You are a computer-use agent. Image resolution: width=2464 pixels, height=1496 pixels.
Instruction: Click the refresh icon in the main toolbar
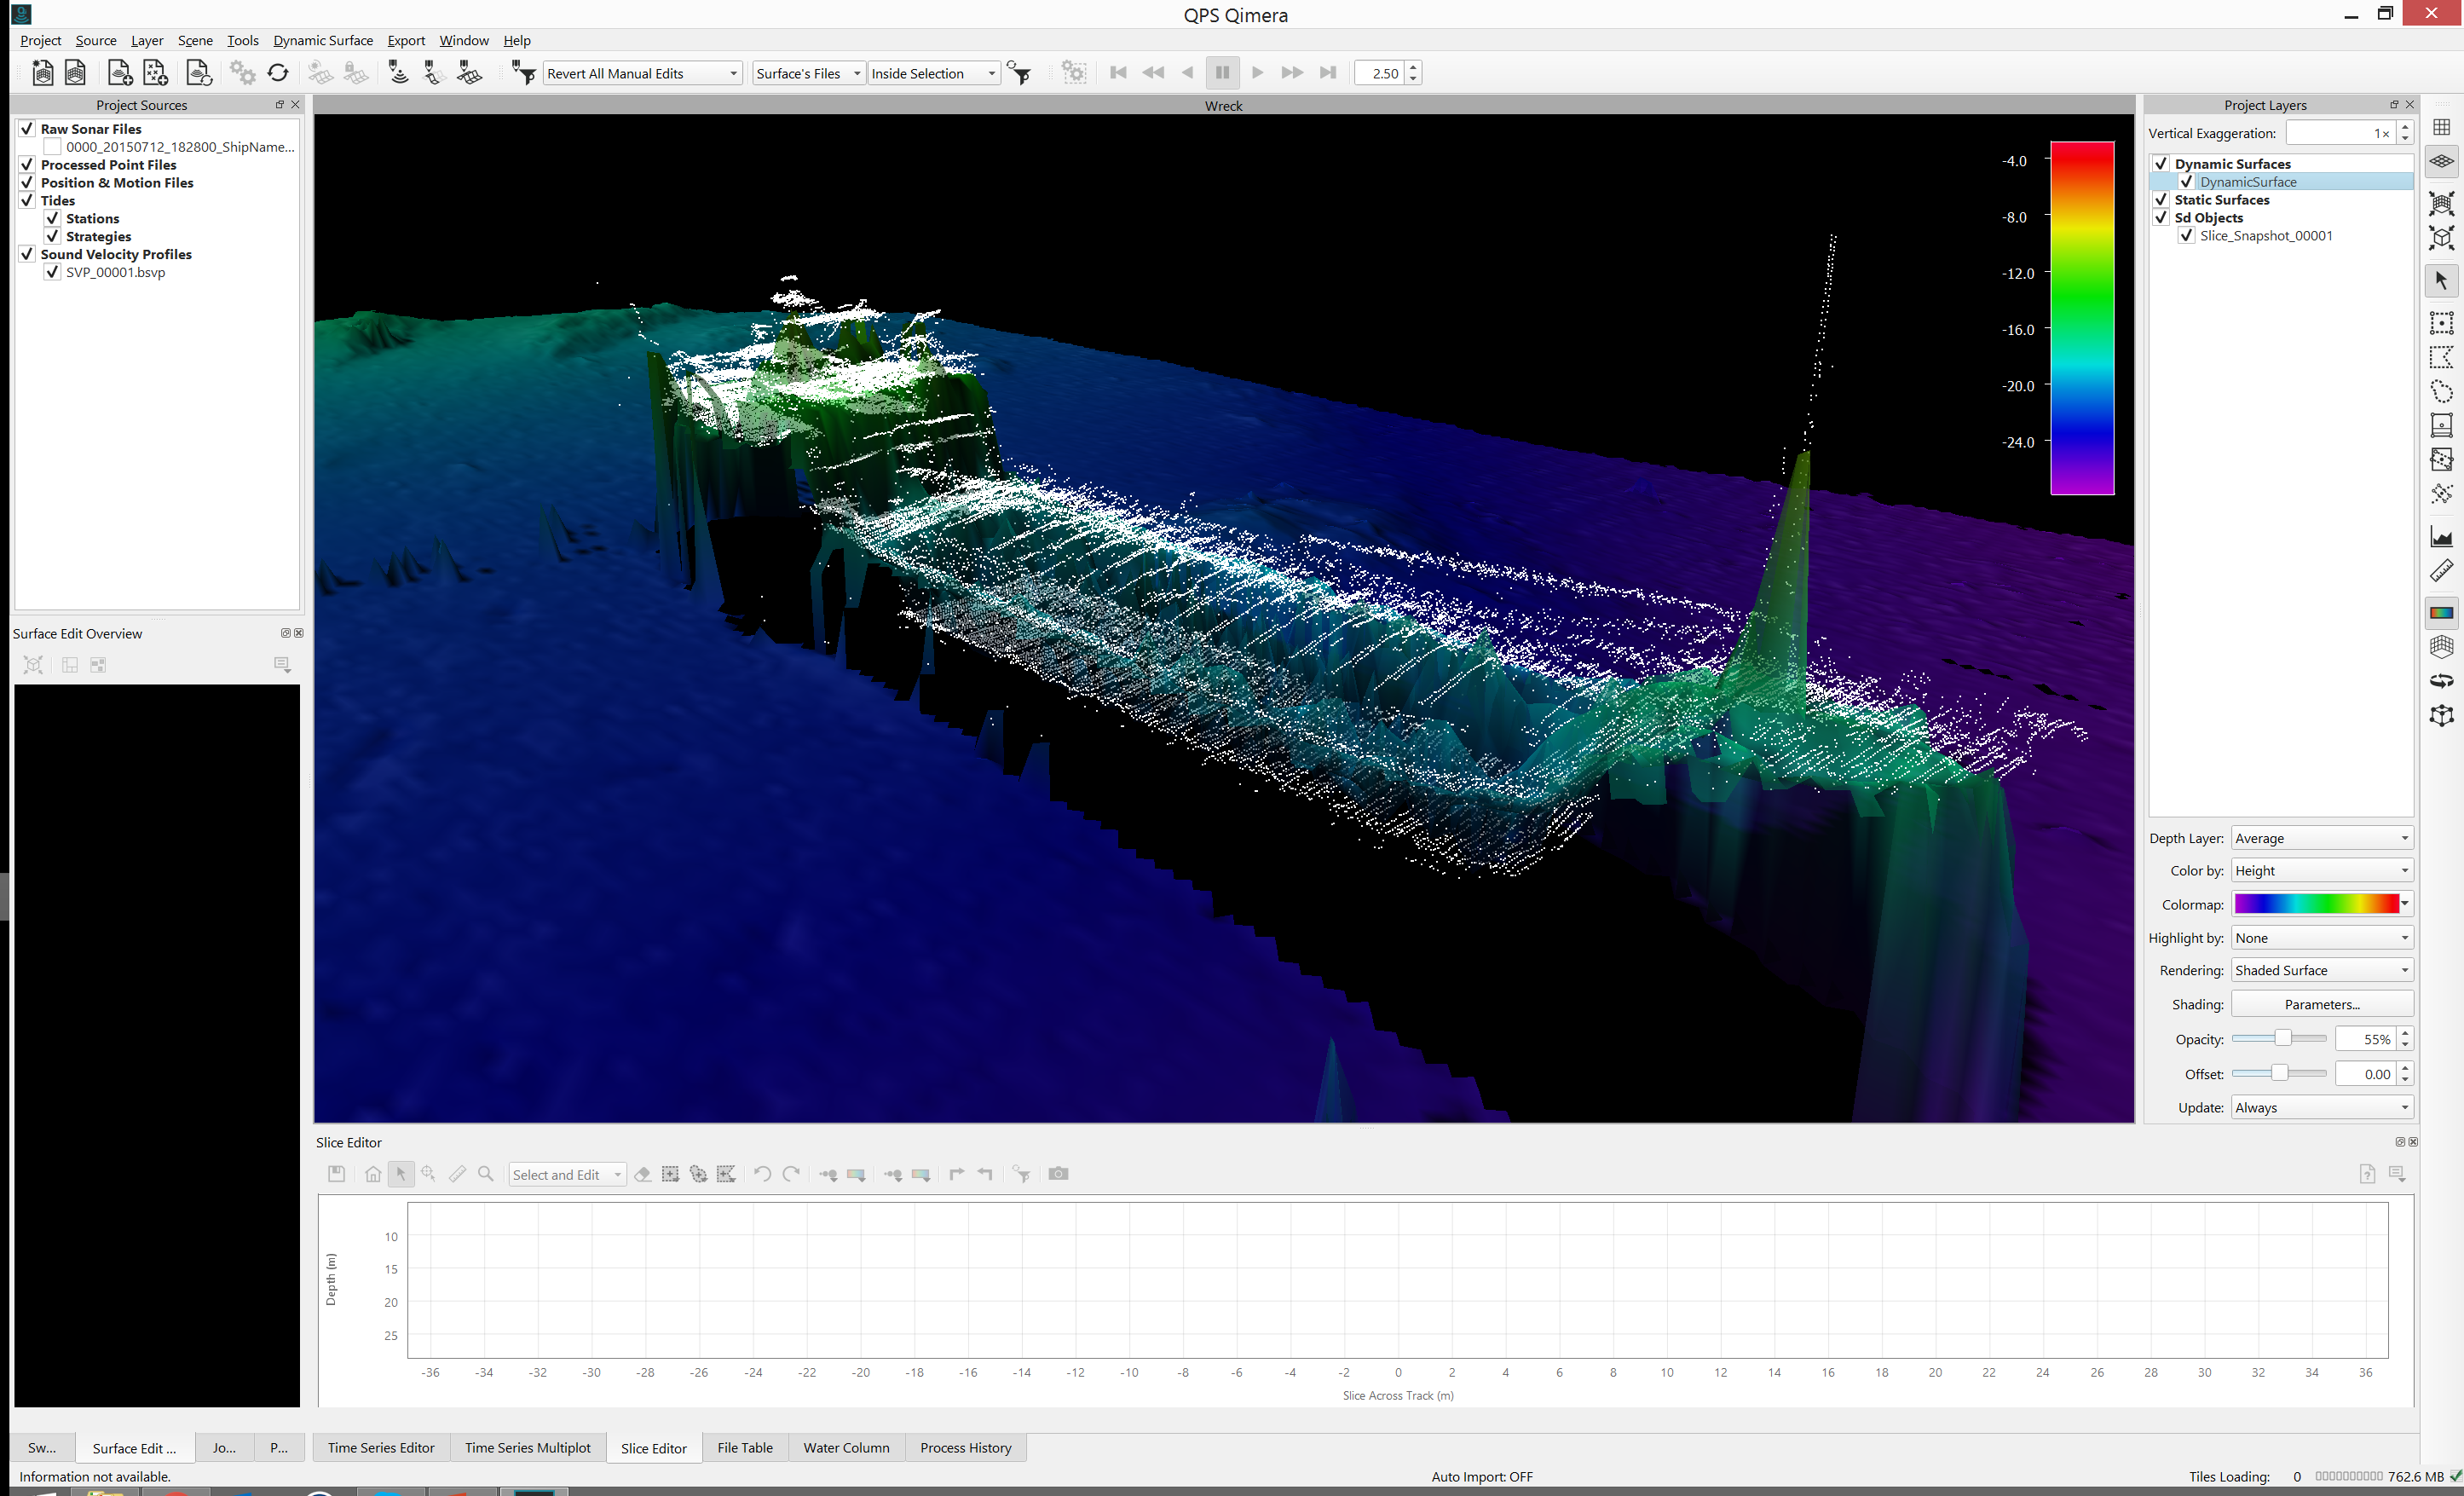278,73
